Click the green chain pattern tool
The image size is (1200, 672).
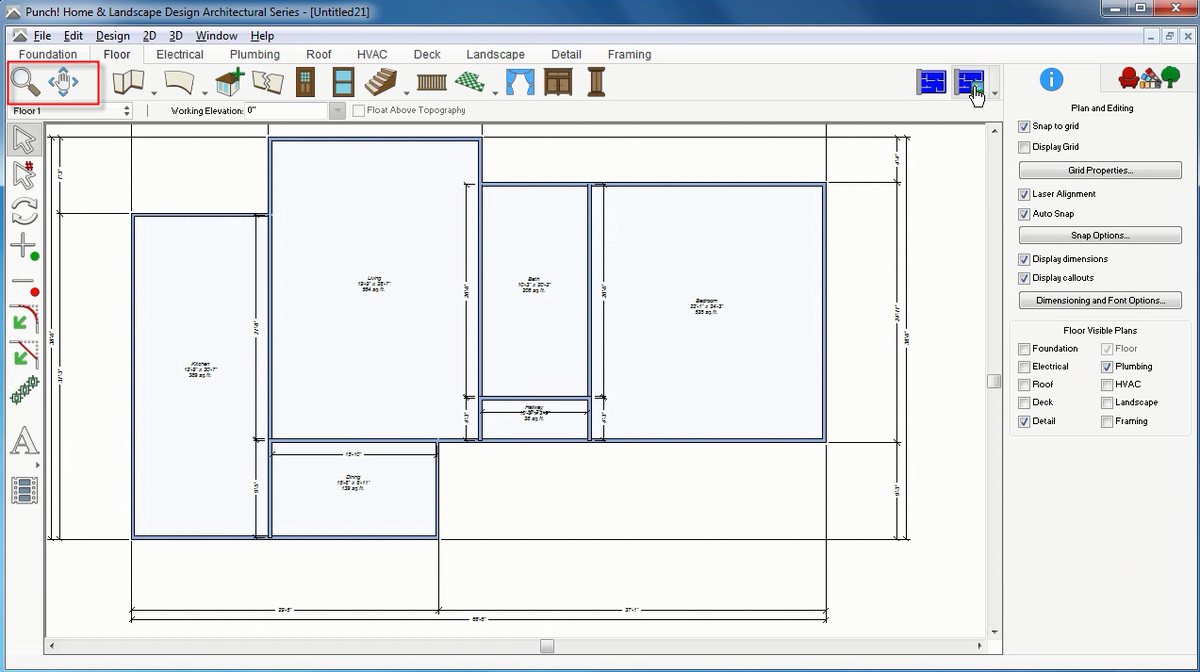[x=24, y=391]
